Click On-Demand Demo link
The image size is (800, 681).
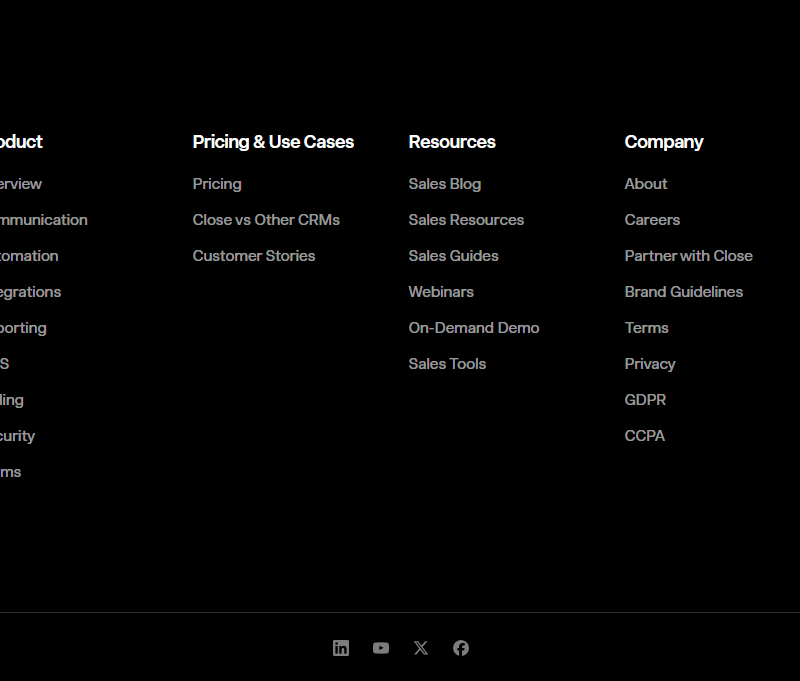point(474,328)
